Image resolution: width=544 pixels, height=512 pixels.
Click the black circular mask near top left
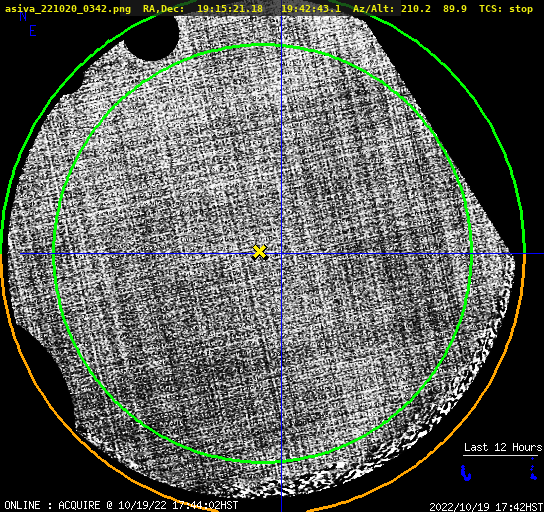click(152, 38)
